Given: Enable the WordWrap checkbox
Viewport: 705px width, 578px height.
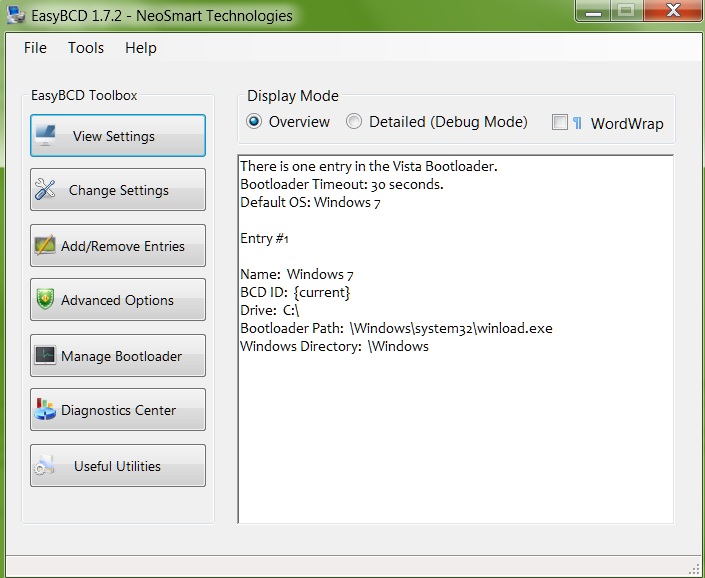Looking at the screenshot, I should coord(560,122).
